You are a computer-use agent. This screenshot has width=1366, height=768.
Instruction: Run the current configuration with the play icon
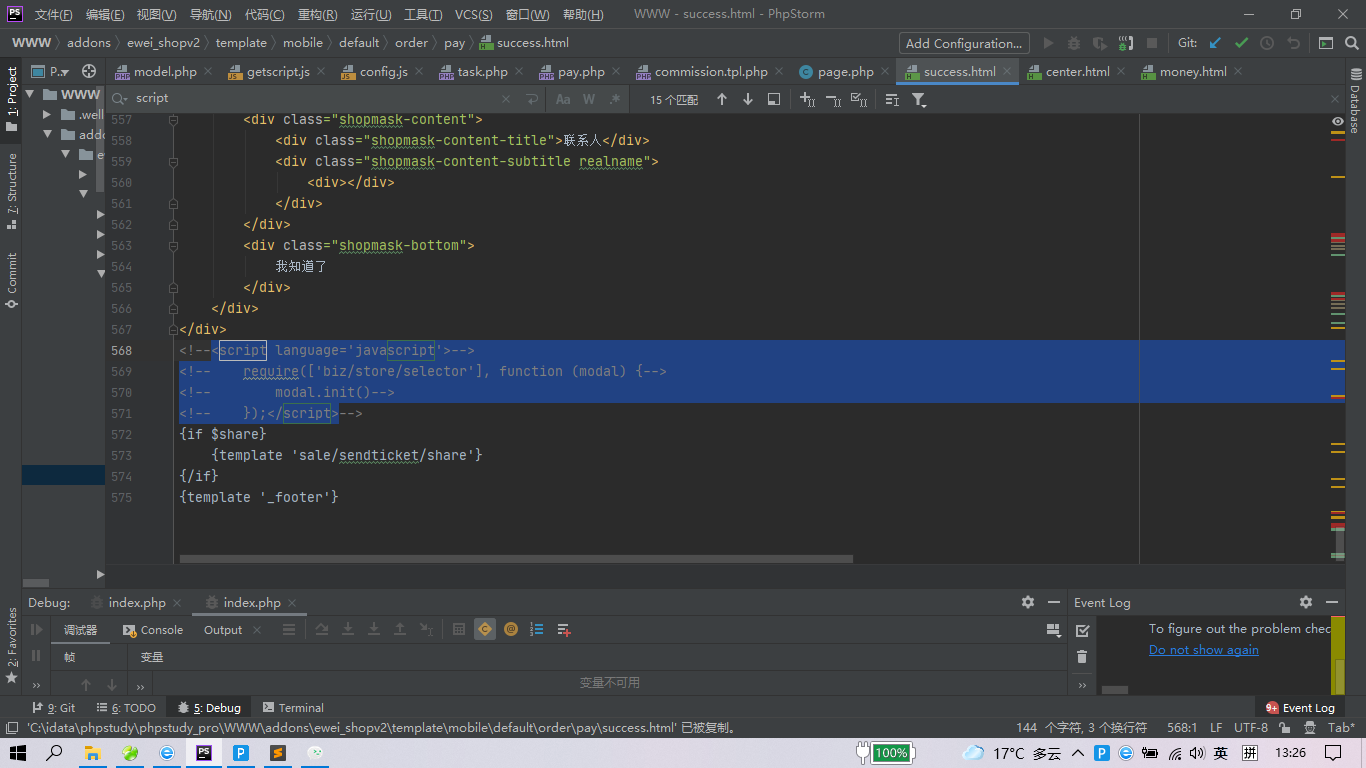pyautogui.click(x=1048, y=43)
